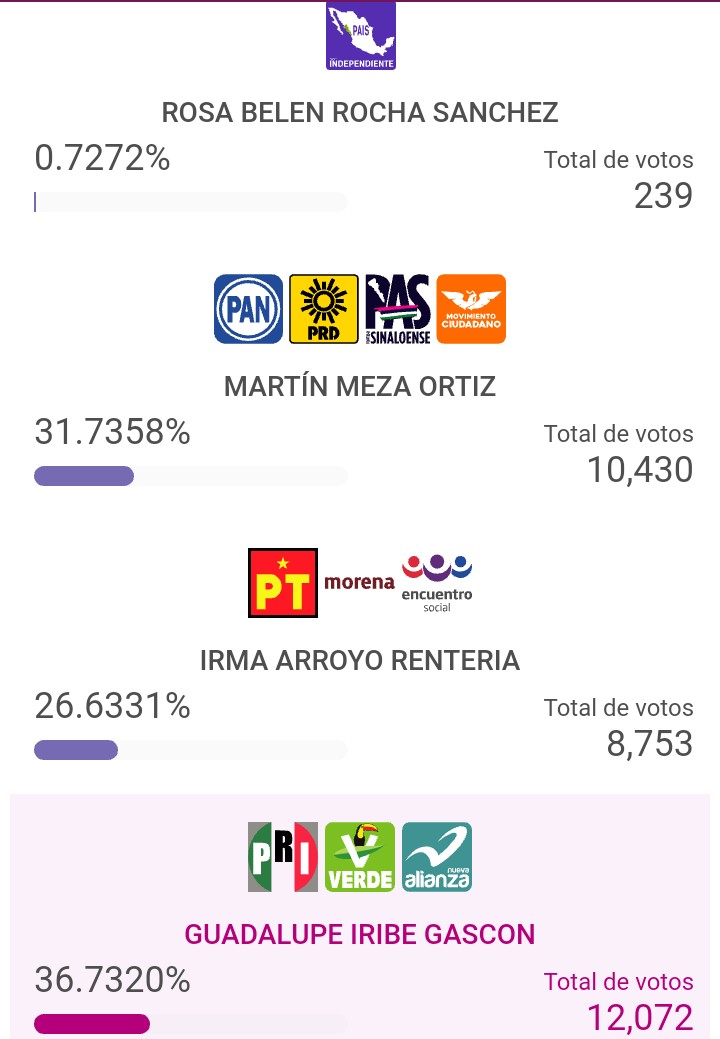Click the Encuentro Social logo

(437, 582)
